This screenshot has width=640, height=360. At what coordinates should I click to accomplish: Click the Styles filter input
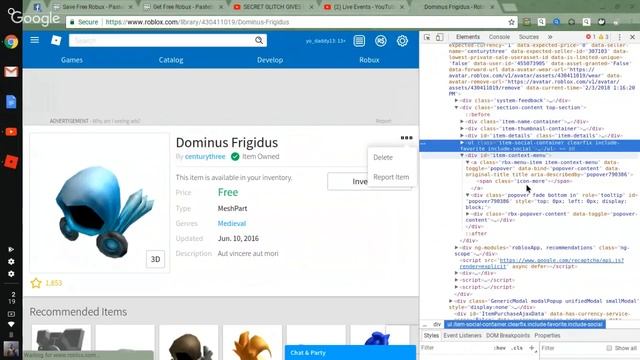tap(455, 348)
